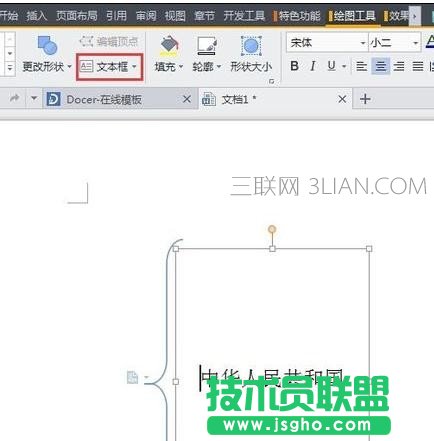The width and height of the screenshot is (434, 441).
Task: Click the Docer logo icon
Action: click(54, 99)
